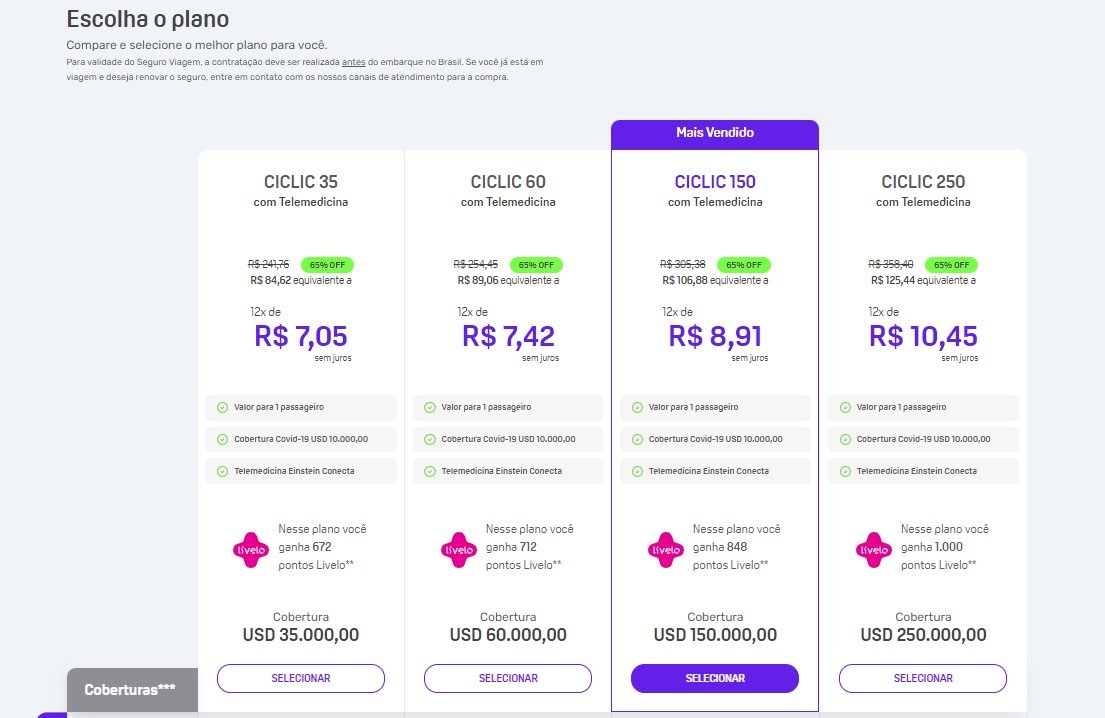Click the Livelo logo in CICLIC 250 plan
Image resolution: width=1105 pixels, height=718 pixels.
pos(874,550)
